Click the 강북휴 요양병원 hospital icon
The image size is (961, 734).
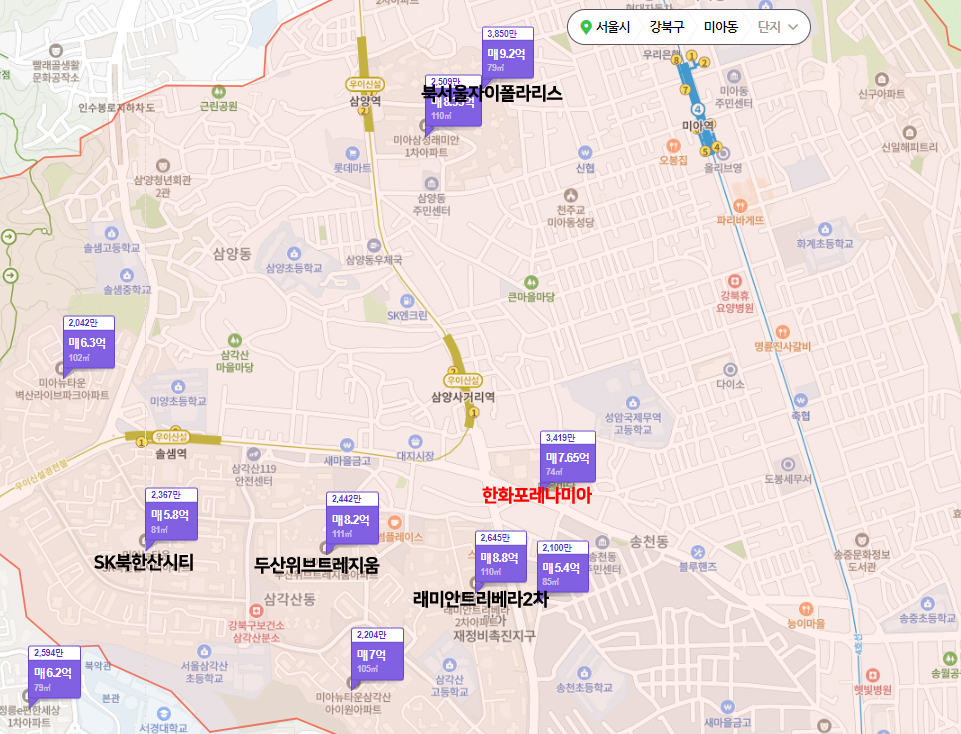point(735,281)
